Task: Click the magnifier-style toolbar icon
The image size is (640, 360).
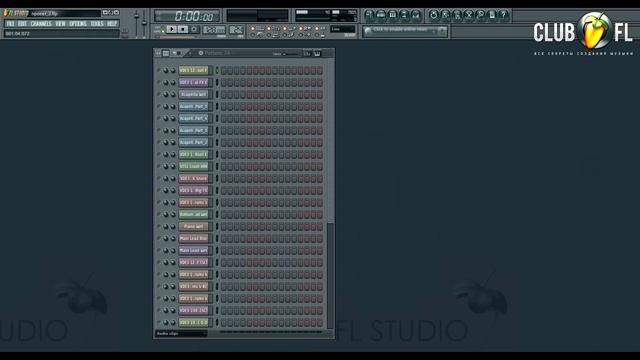Action: pyautogui.click(x=480, y=15)
